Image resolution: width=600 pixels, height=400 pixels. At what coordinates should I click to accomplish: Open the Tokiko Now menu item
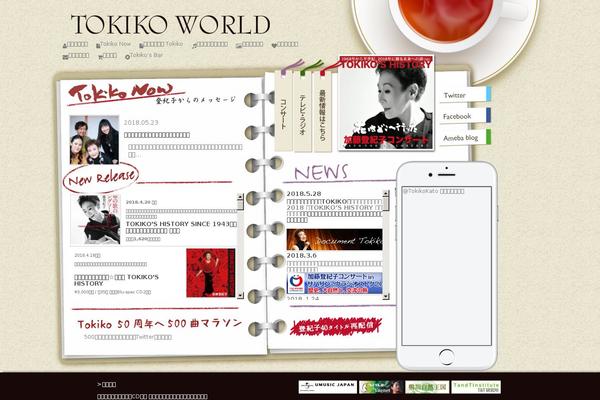[x=115, y=44]
